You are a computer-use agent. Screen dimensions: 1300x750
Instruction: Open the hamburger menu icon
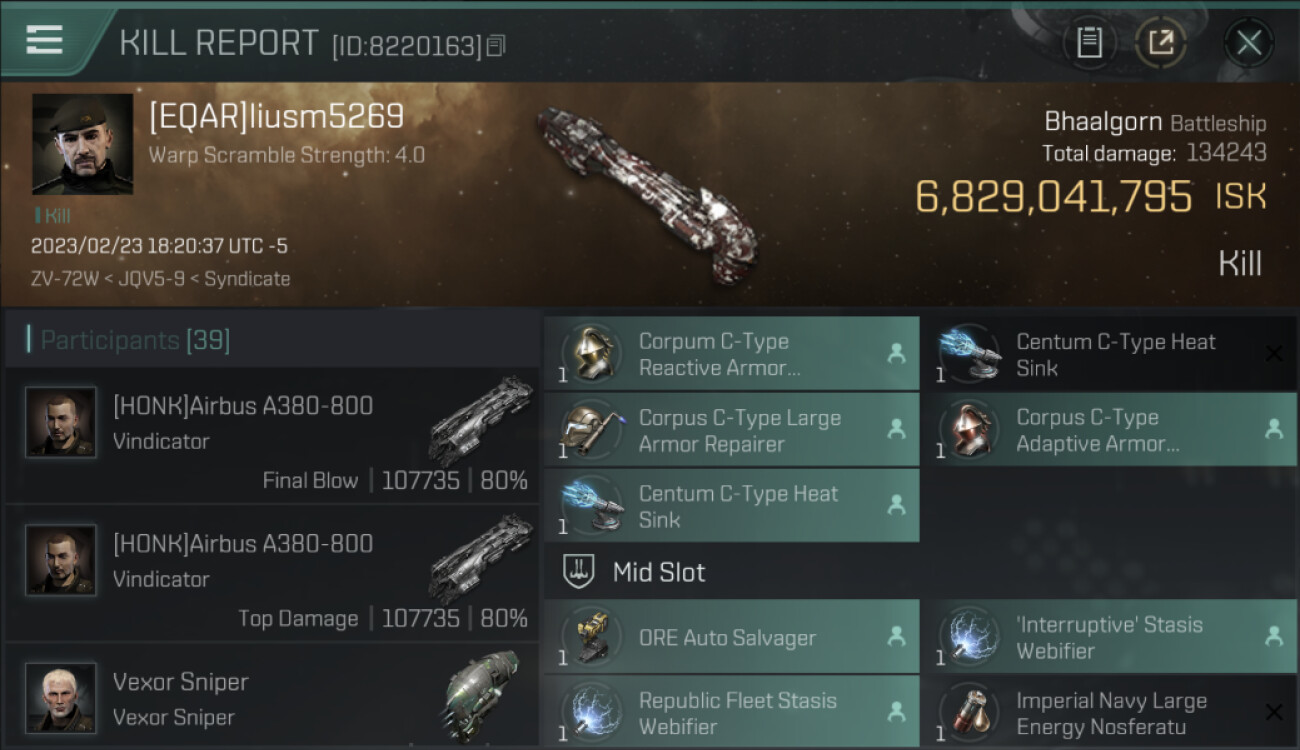44,40
